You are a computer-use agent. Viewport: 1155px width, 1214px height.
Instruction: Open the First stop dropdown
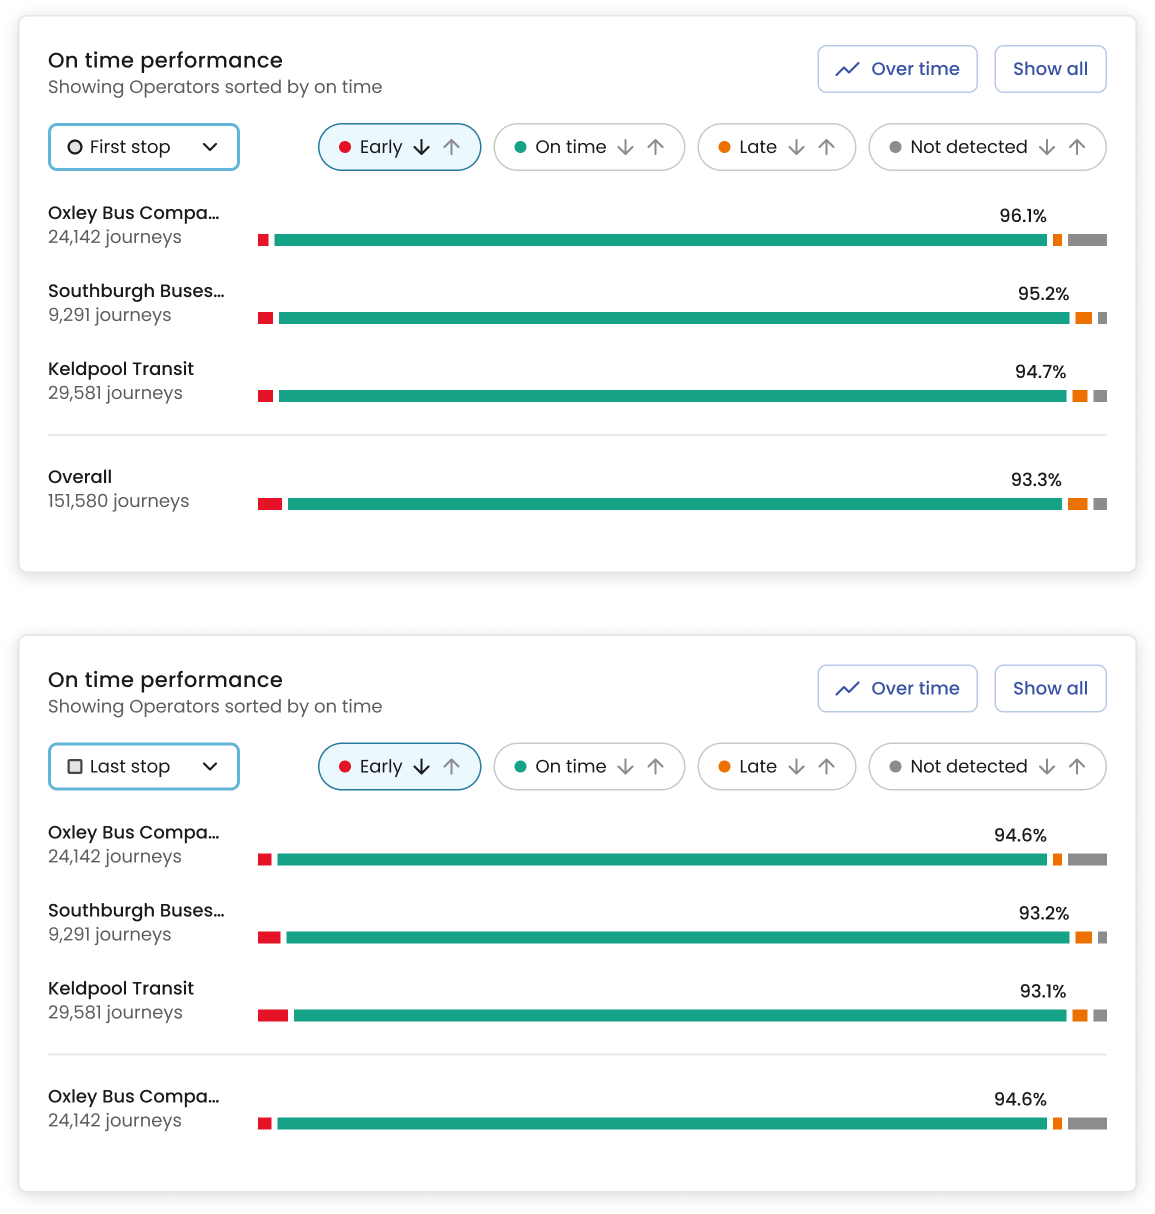[x=144, y=147]
